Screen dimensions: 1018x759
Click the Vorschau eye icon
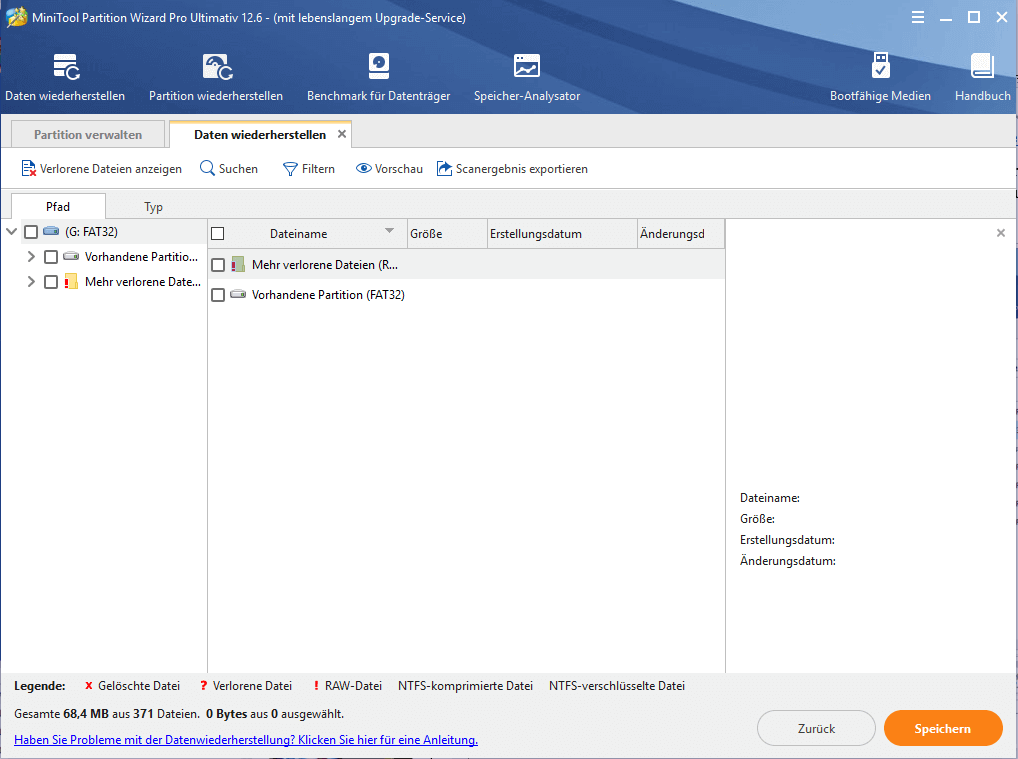[364, 168]
